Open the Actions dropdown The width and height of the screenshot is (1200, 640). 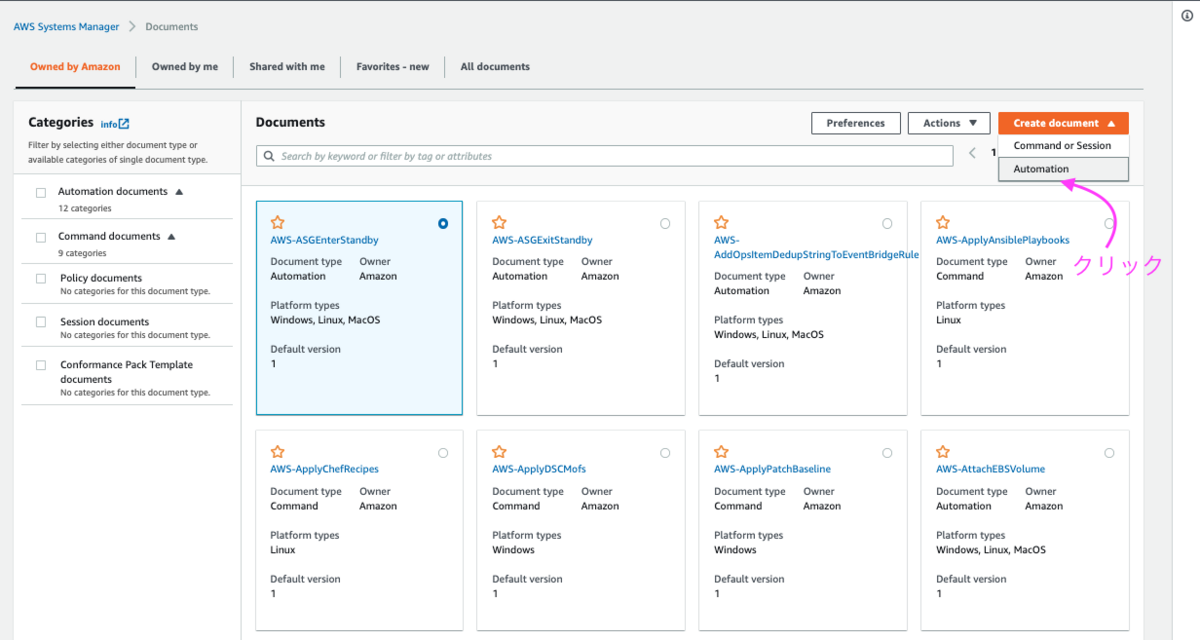coord(949,123)
